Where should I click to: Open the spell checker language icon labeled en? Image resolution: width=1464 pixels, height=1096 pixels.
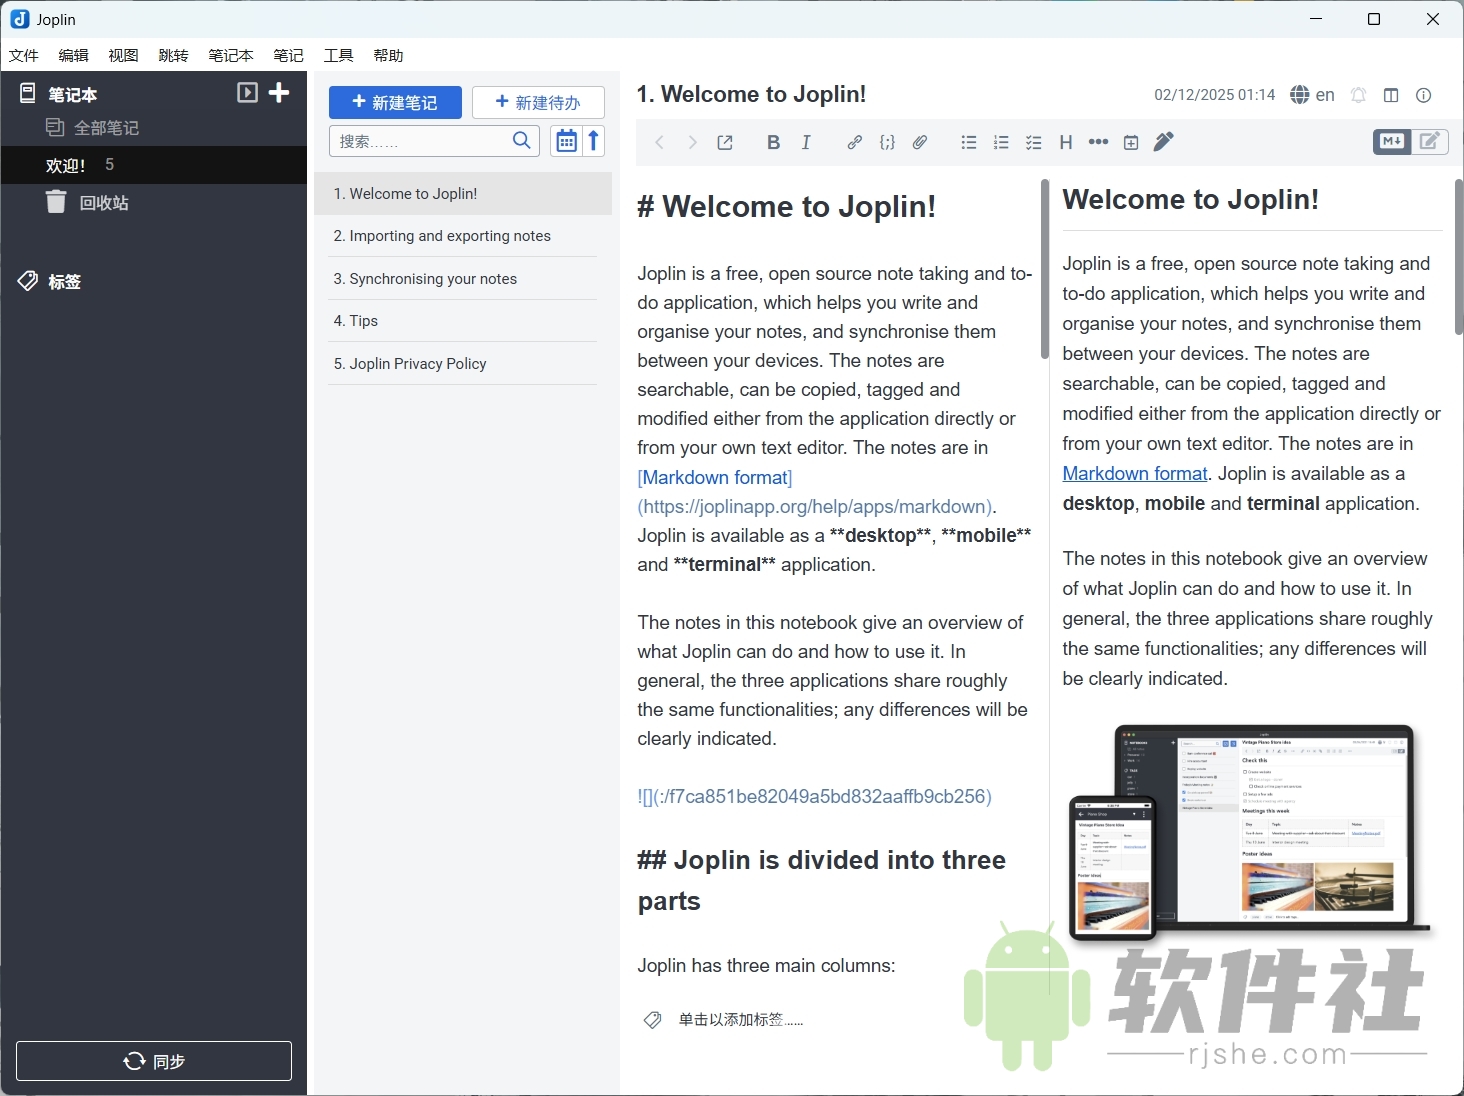(x=1313, y=95)
